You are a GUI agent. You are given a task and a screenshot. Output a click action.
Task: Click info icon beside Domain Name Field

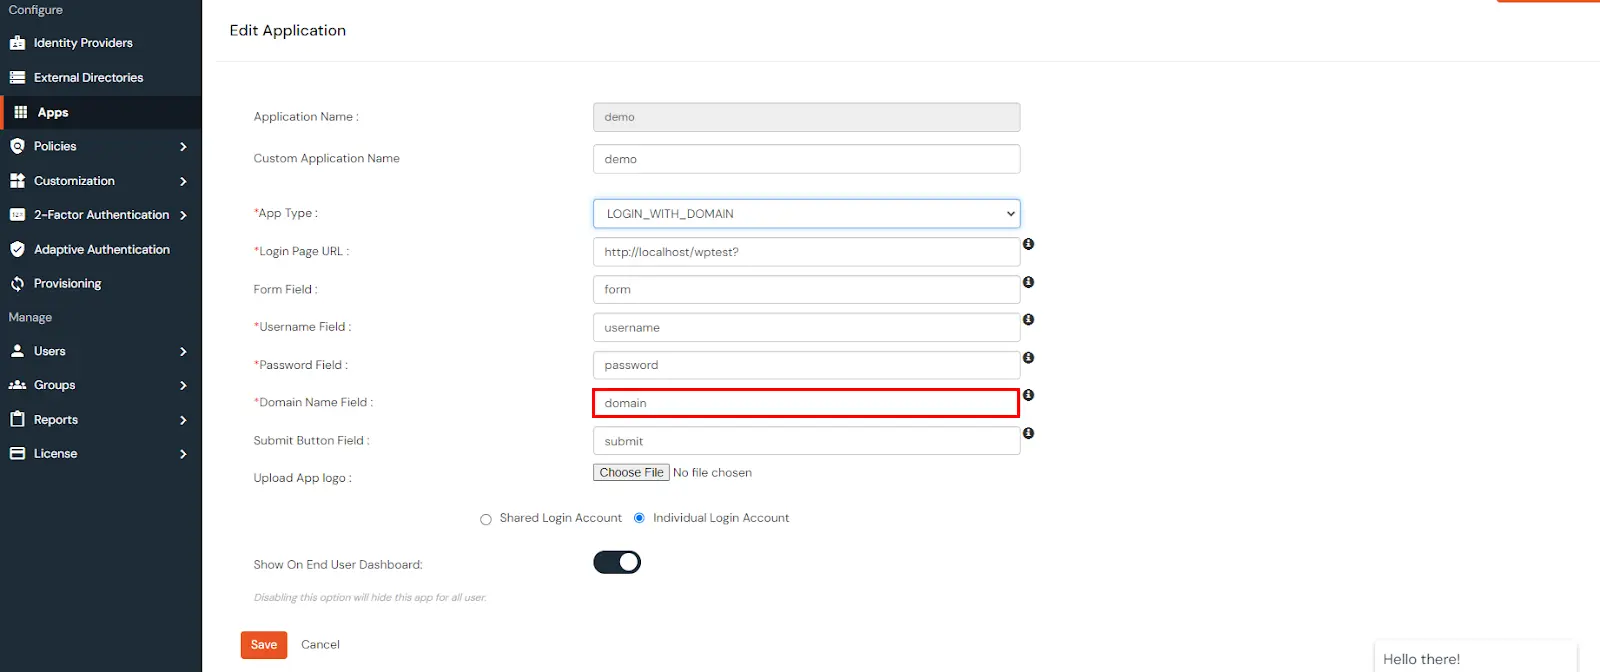coord(1028,395)
